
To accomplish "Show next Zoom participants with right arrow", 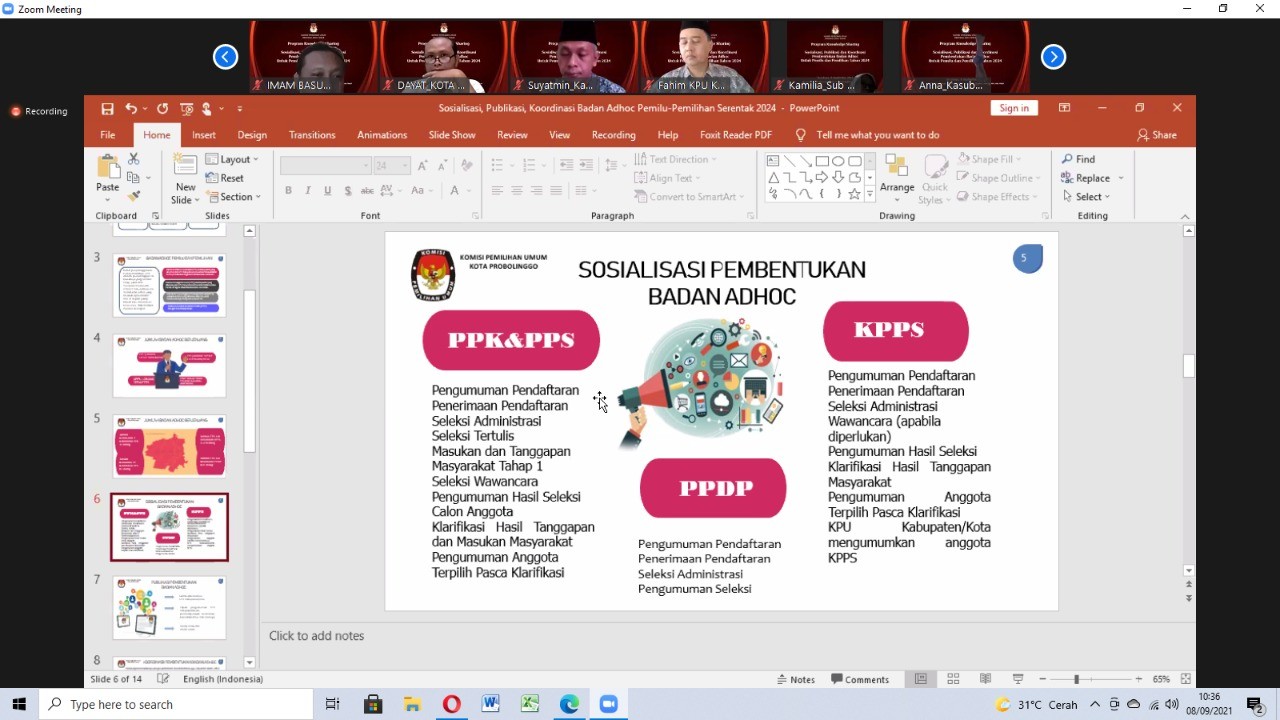I will (1053, 57).
